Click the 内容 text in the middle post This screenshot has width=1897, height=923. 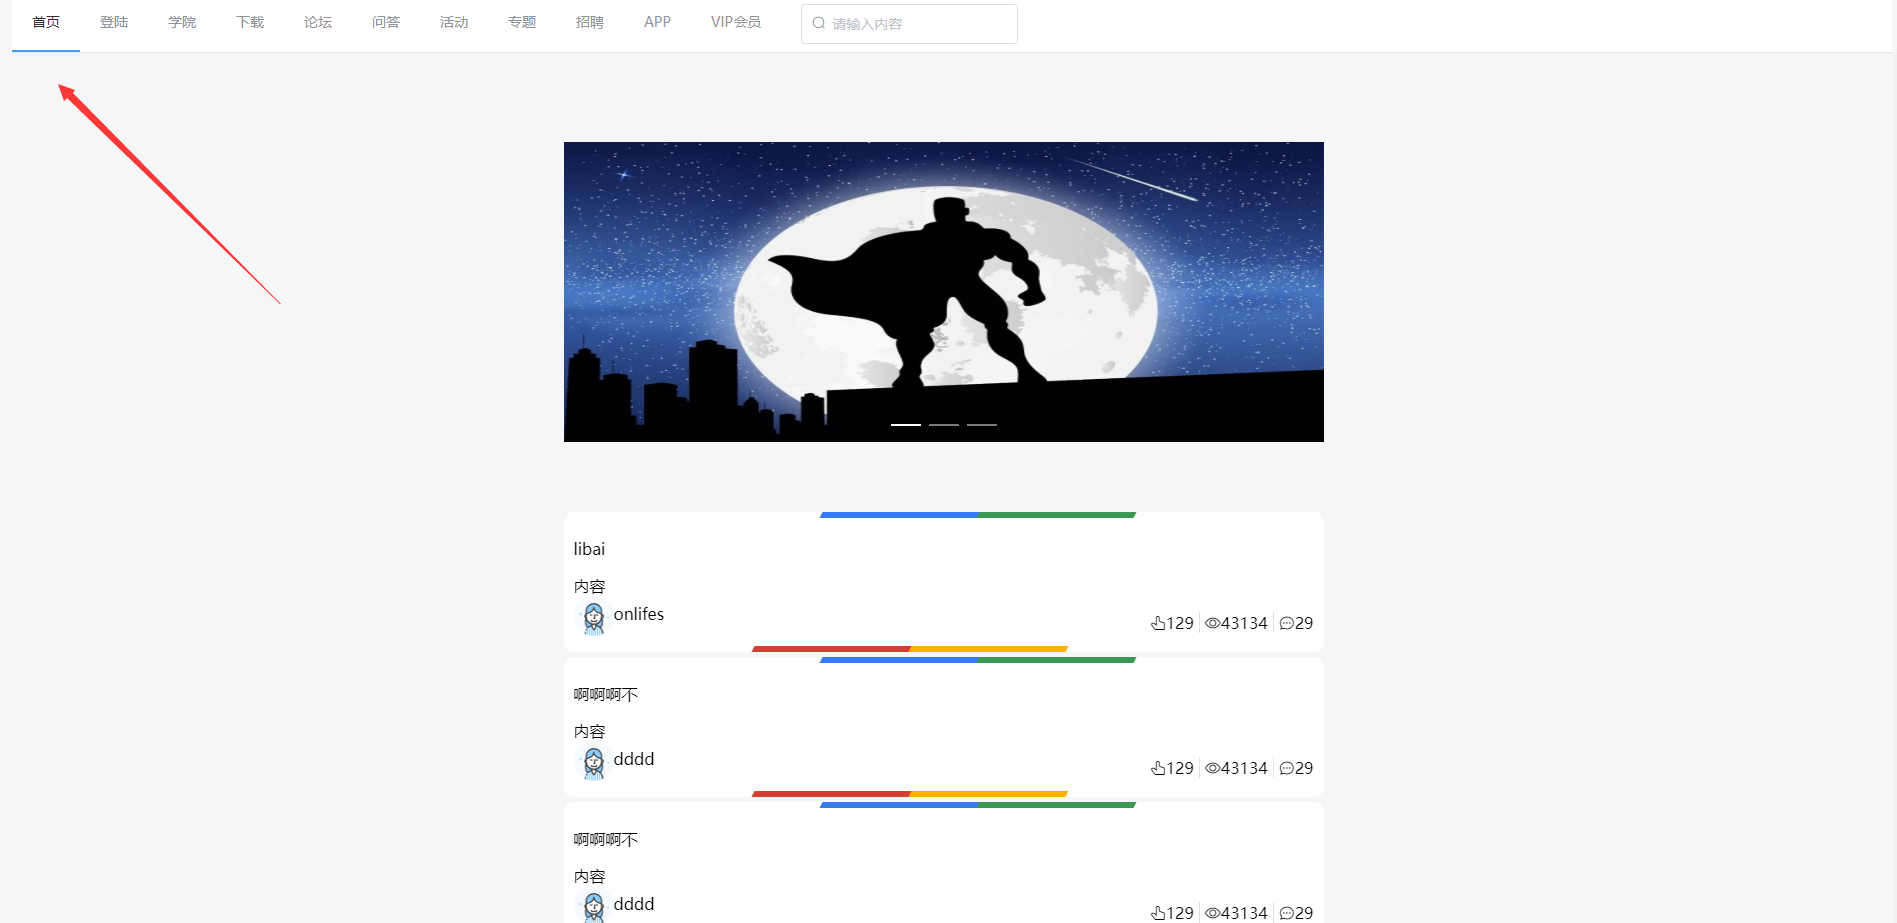pos(590,731)
